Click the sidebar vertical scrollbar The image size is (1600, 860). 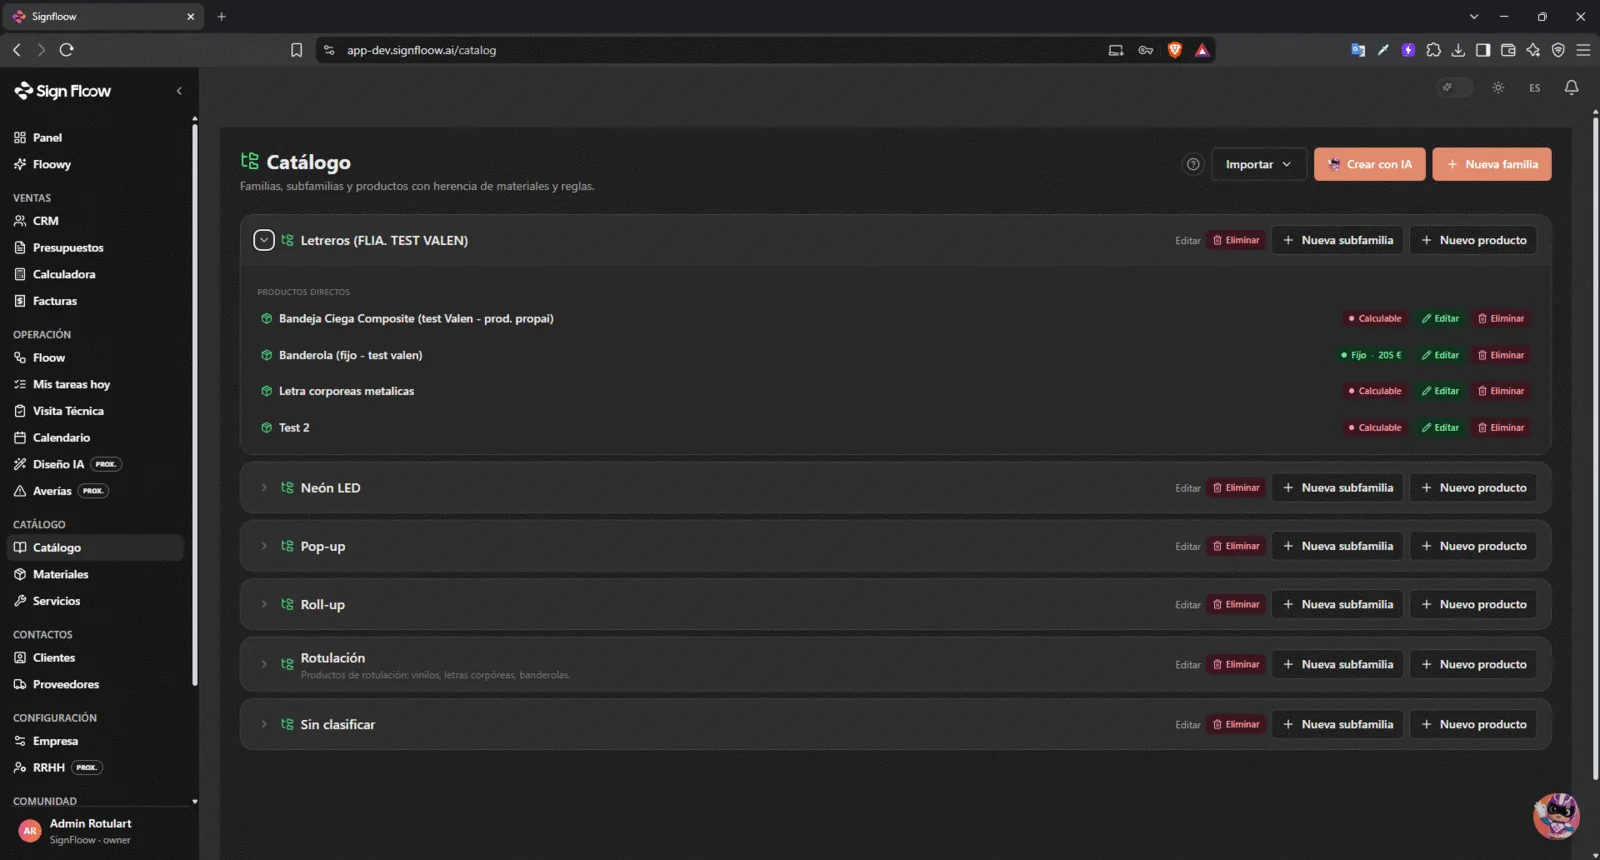[195, 400]
